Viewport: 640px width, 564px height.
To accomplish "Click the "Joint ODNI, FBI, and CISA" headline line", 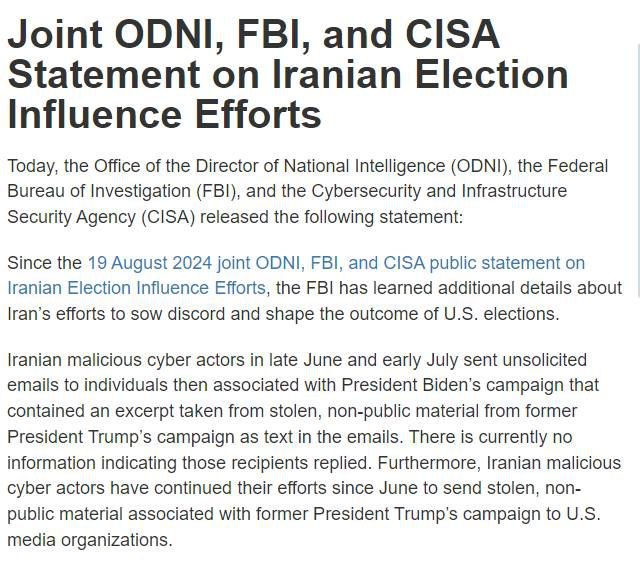I will (253, 36).
